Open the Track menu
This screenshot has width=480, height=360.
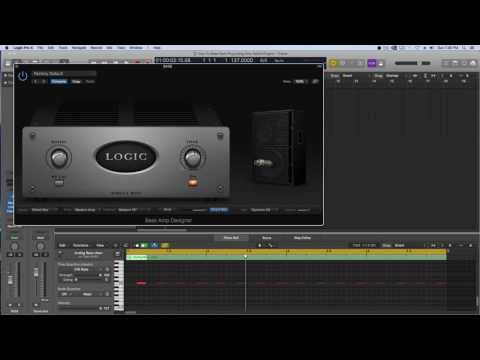63,48
